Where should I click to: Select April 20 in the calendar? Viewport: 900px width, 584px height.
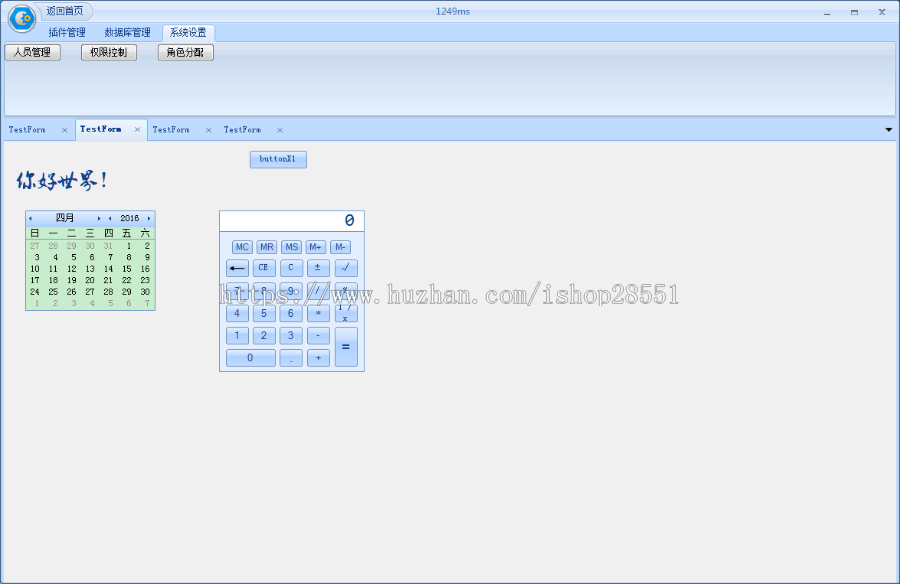point(90,280)
